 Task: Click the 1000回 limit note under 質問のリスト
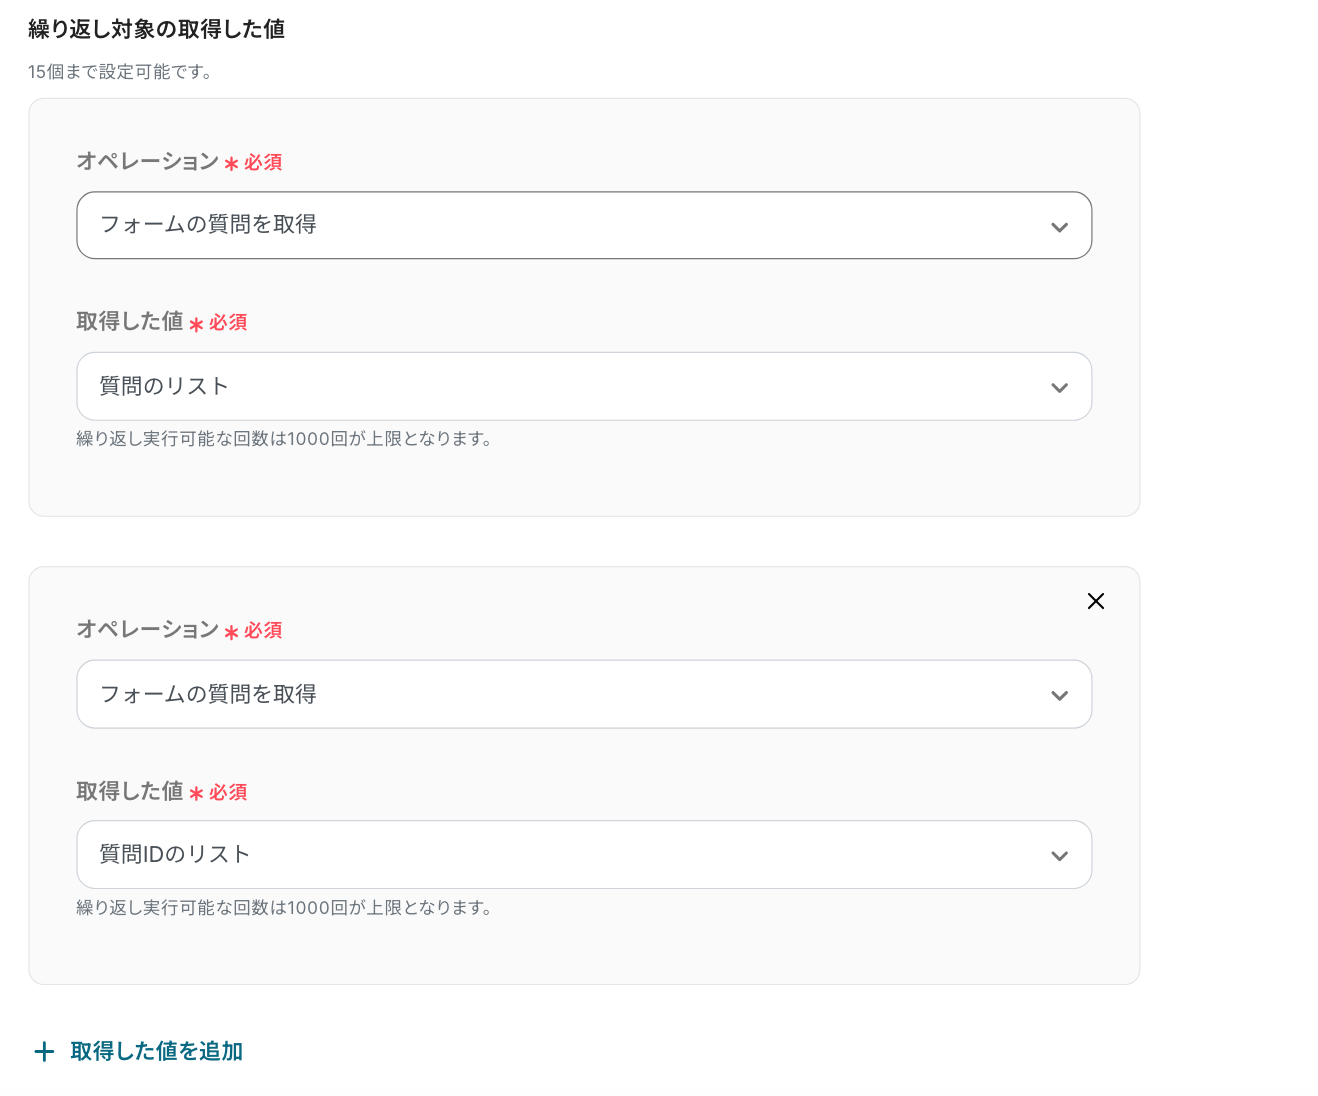point(285,439)
